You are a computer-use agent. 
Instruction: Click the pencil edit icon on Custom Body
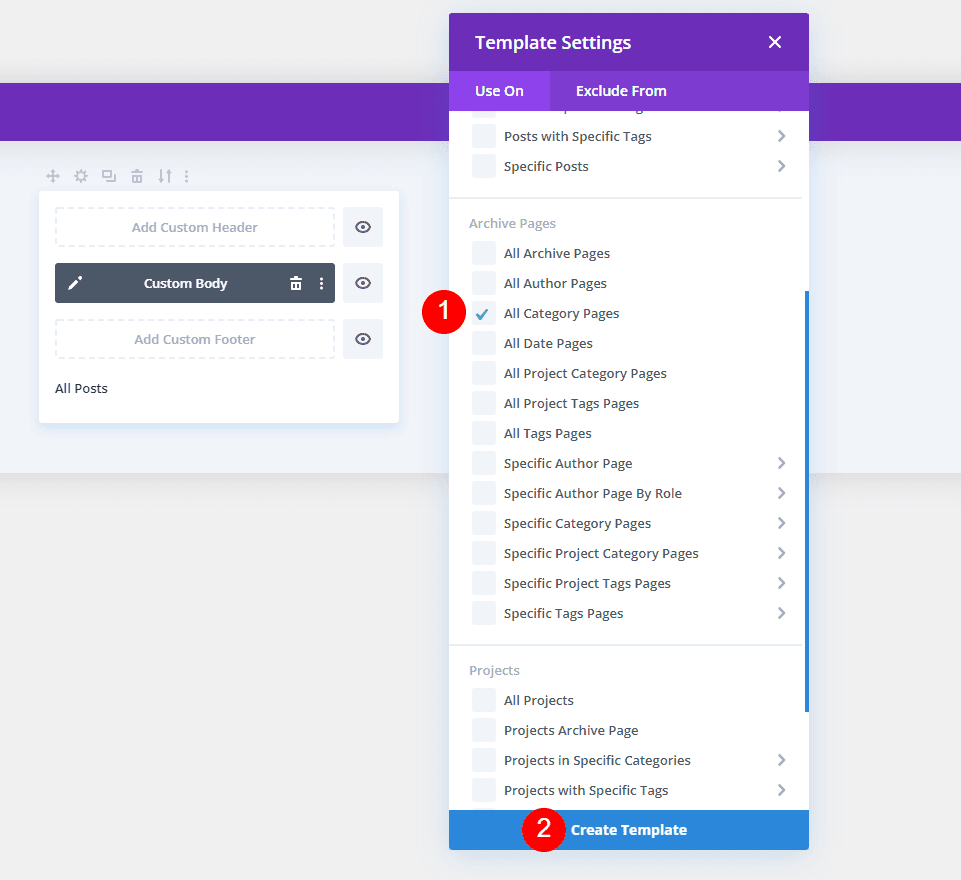coord(75,283)
